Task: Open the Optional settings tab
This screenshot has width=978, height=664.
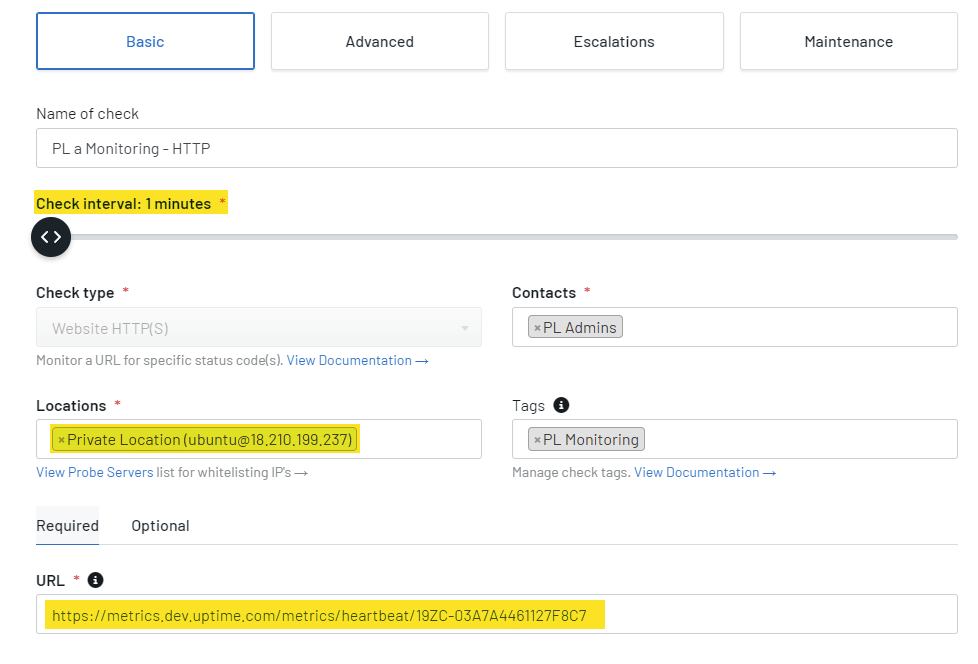Action: pos(160,525)
